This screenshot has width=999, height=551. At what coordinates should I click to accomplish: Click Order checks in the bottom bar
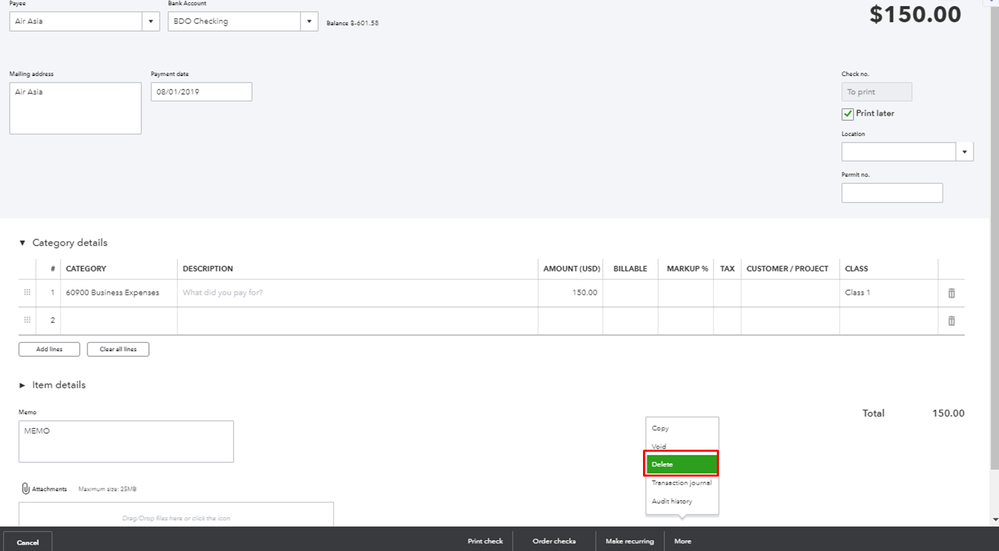(x=554, y=541)
